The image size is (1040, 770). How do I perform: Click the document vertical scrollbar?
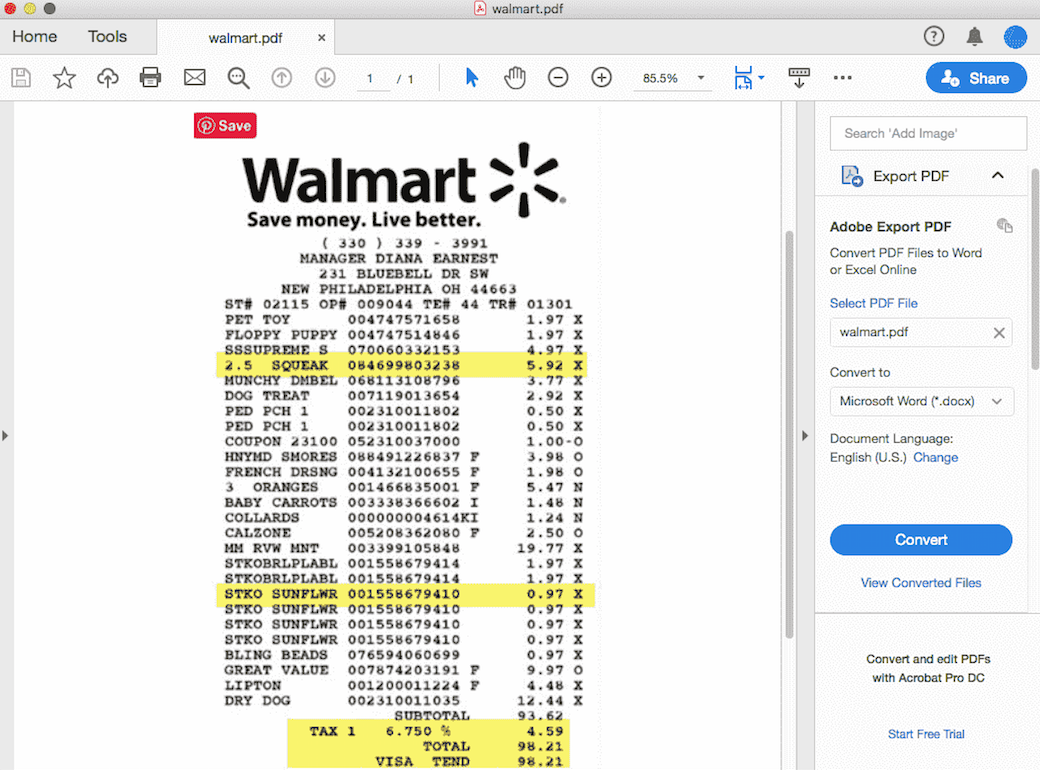pyautogui.click(x=789, y=434)
